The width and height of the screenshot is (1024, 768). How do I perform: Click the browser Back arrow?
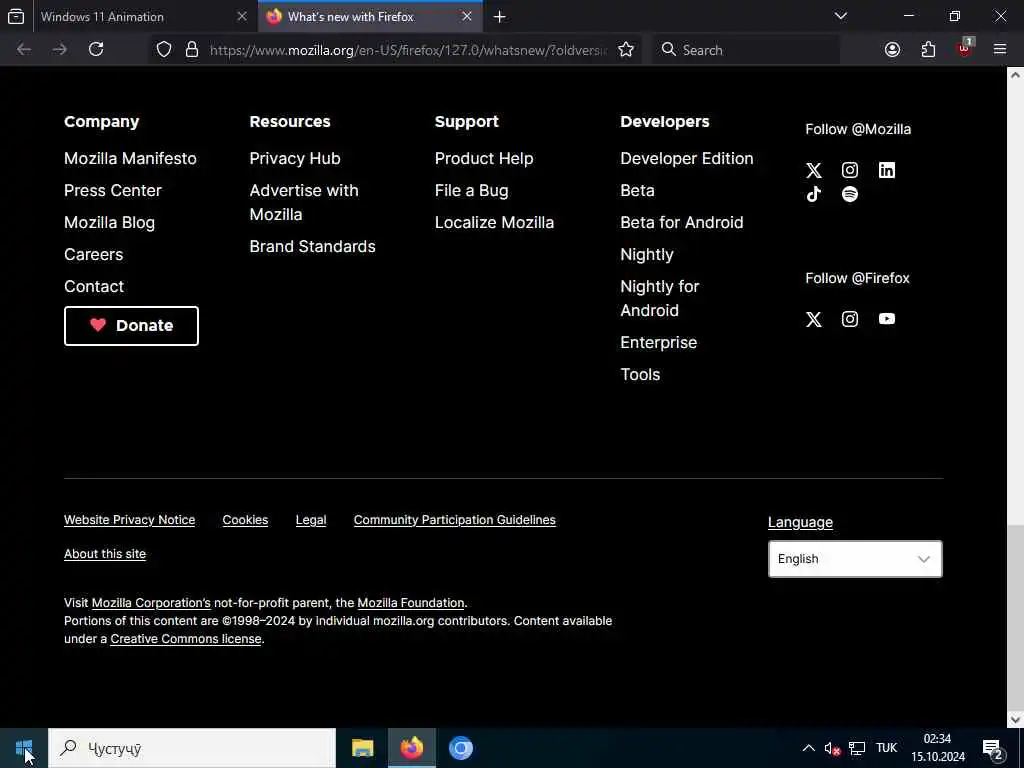[x=24, y=50]
